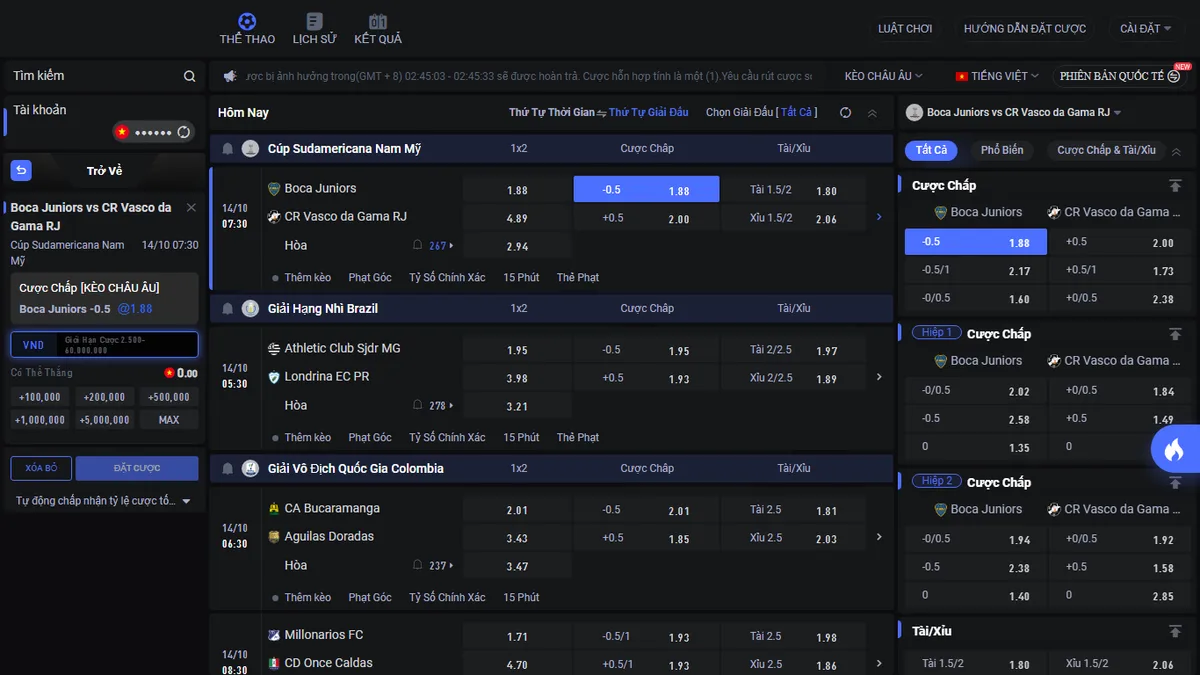Click the blue Trở Về back arrow
The width and height of the screenshot is (1200, 675).
(21, 170)
